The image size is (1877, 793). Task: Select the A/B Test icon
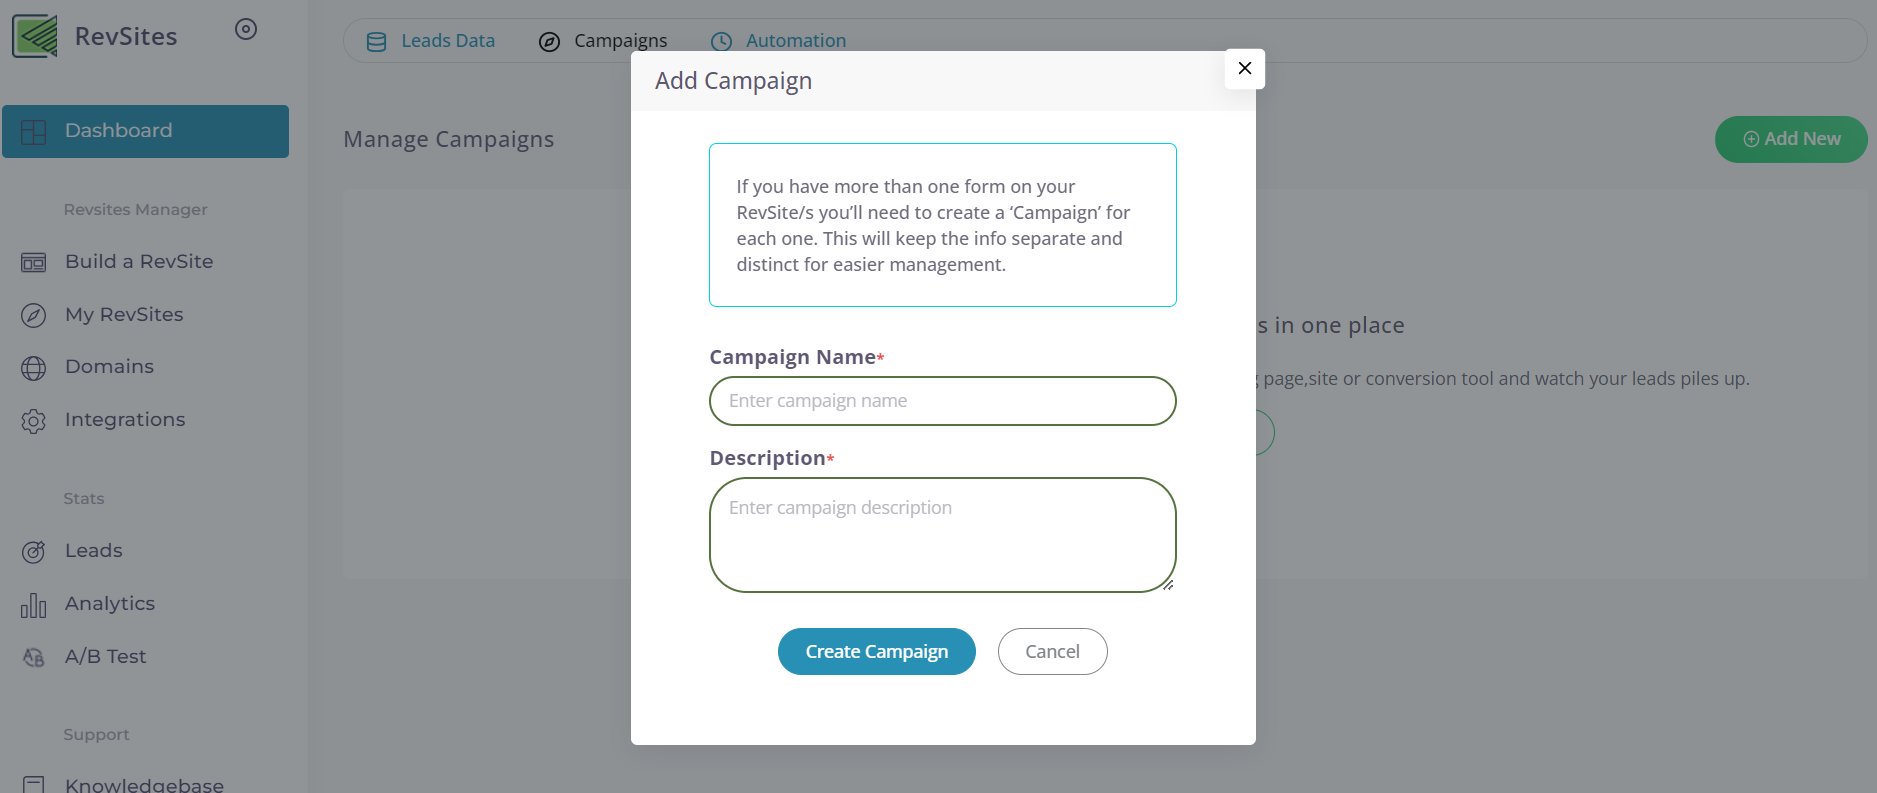[x=34, y=656]
